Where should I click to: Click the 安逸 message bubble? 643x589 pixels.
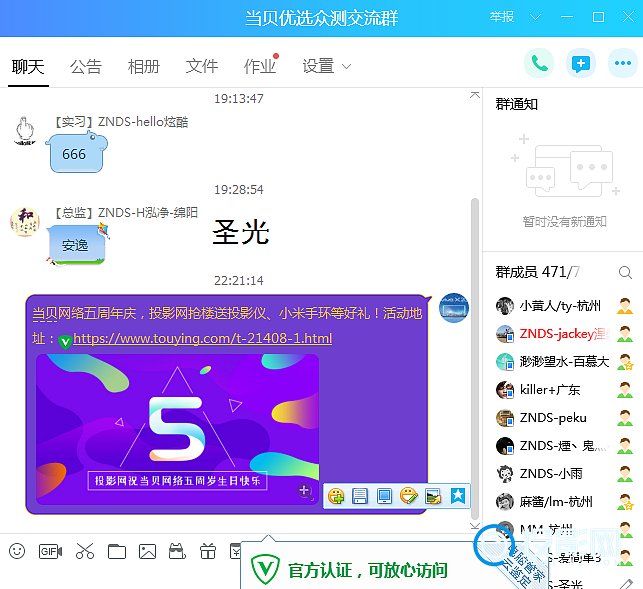click(x=77, y=244)
